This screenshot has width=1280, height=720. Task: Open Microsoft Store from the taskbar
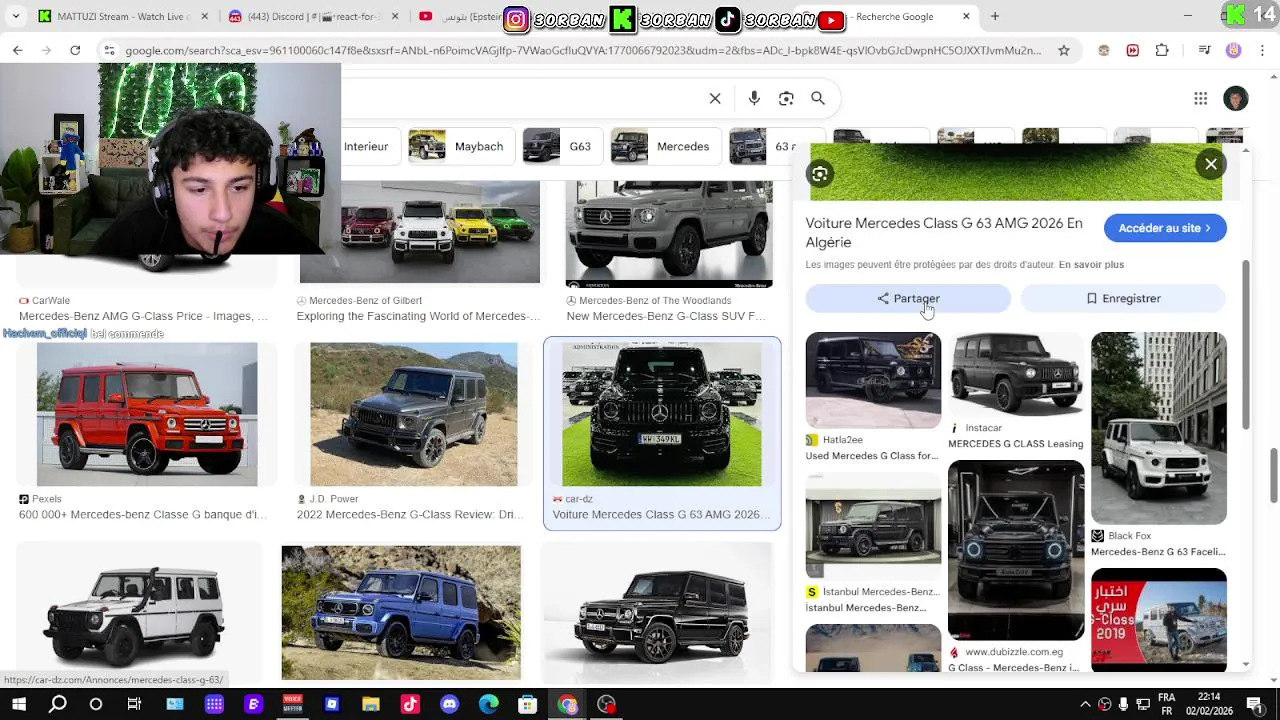point(528,704)
